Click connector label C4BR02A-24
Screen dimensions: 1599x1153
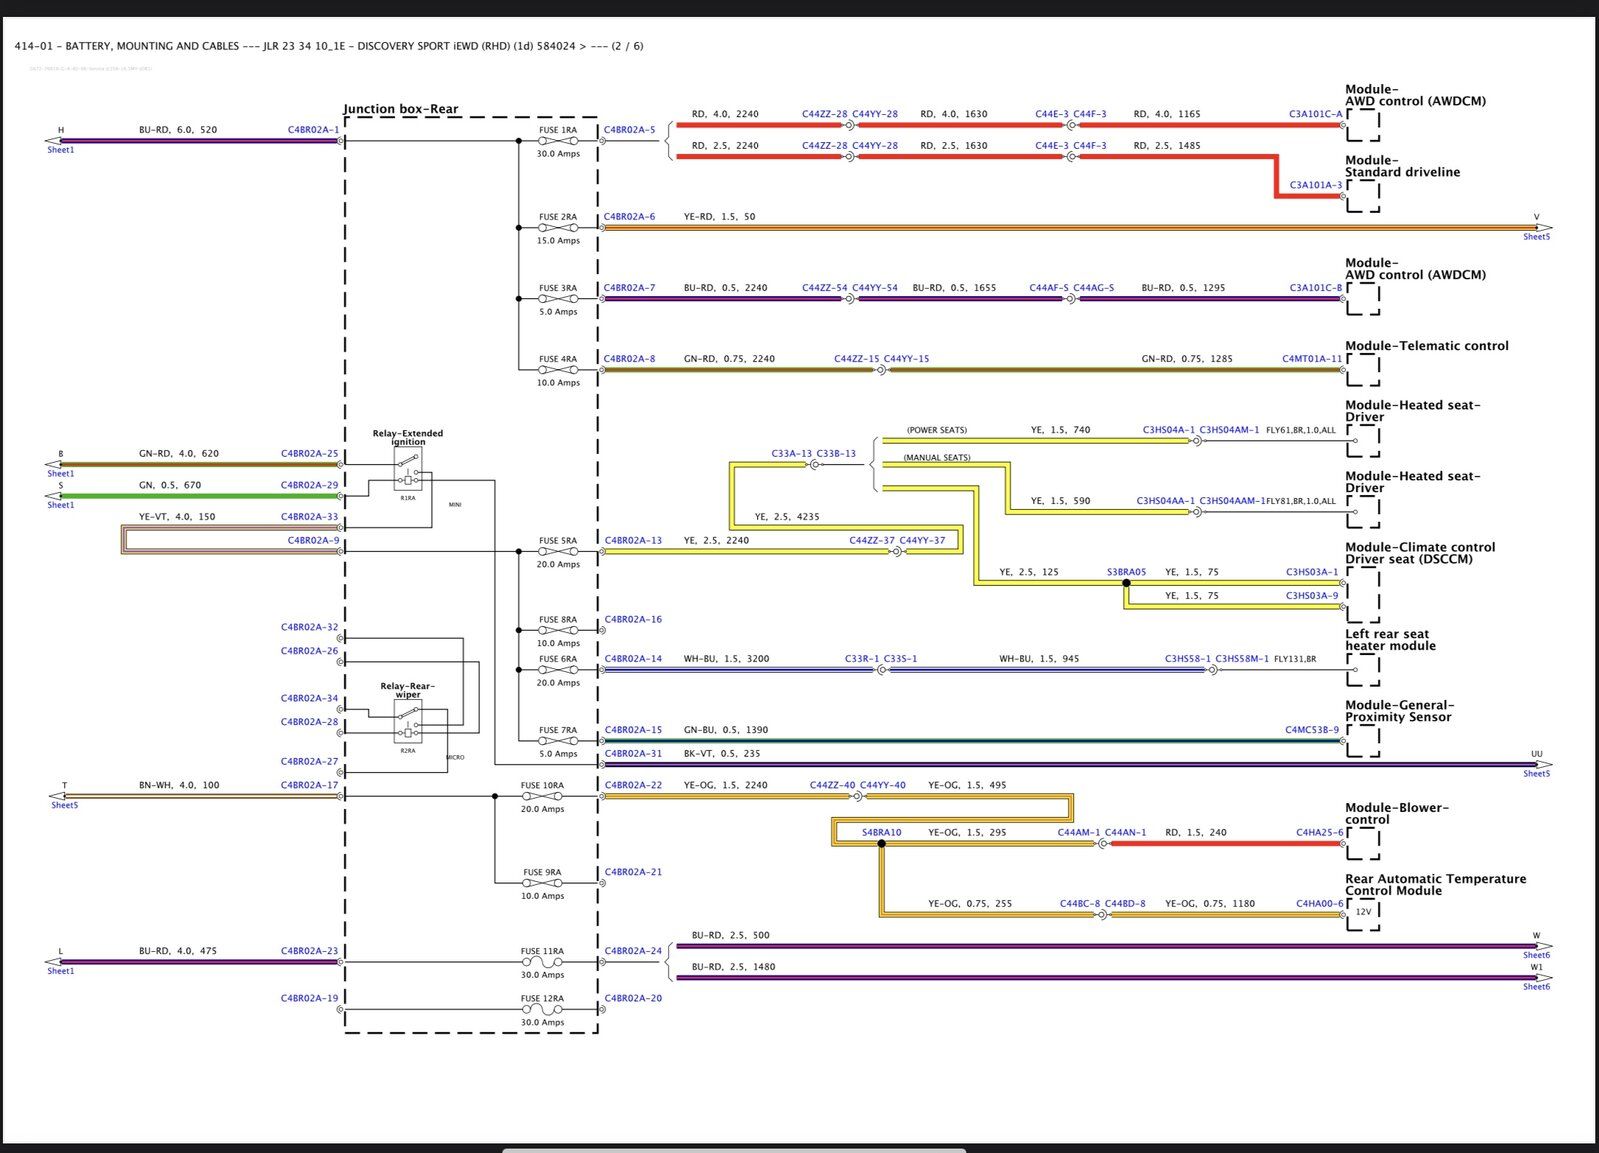coord(633,951)
